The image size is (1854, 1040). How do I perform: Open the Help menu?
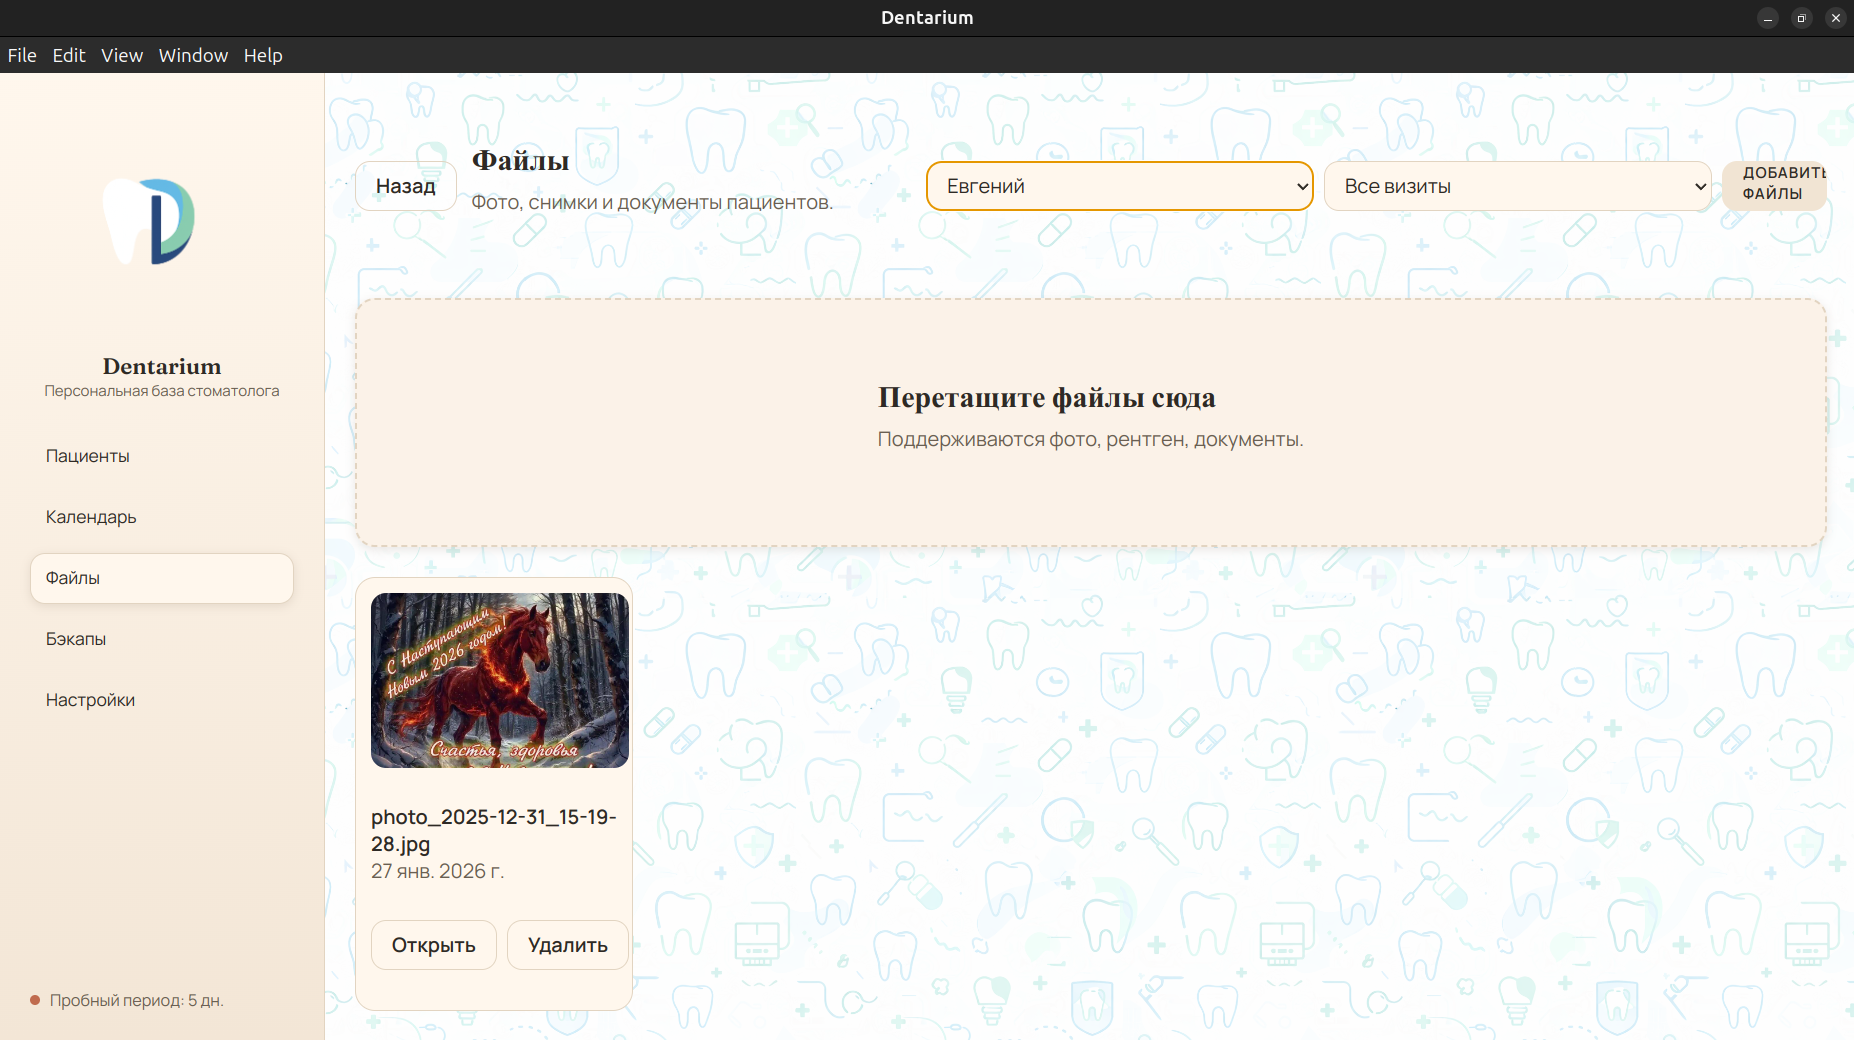pos(262,55)
